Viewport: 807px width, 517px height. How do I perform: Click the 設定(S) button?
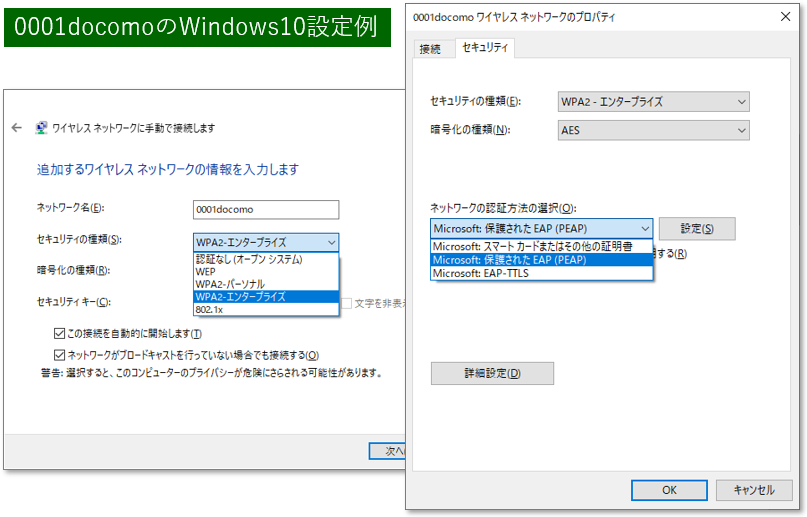click(x=697, y=228)
